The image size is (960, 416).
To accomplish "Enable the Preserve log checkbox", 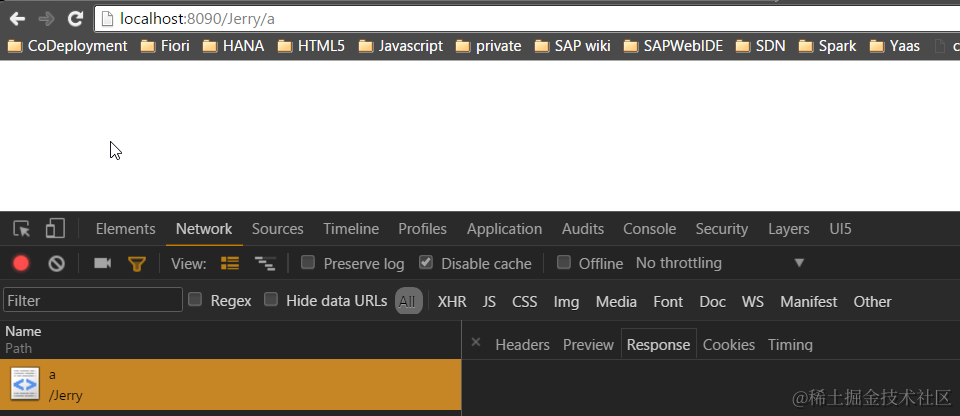I will pyautogui.click(x=308, y=263).
